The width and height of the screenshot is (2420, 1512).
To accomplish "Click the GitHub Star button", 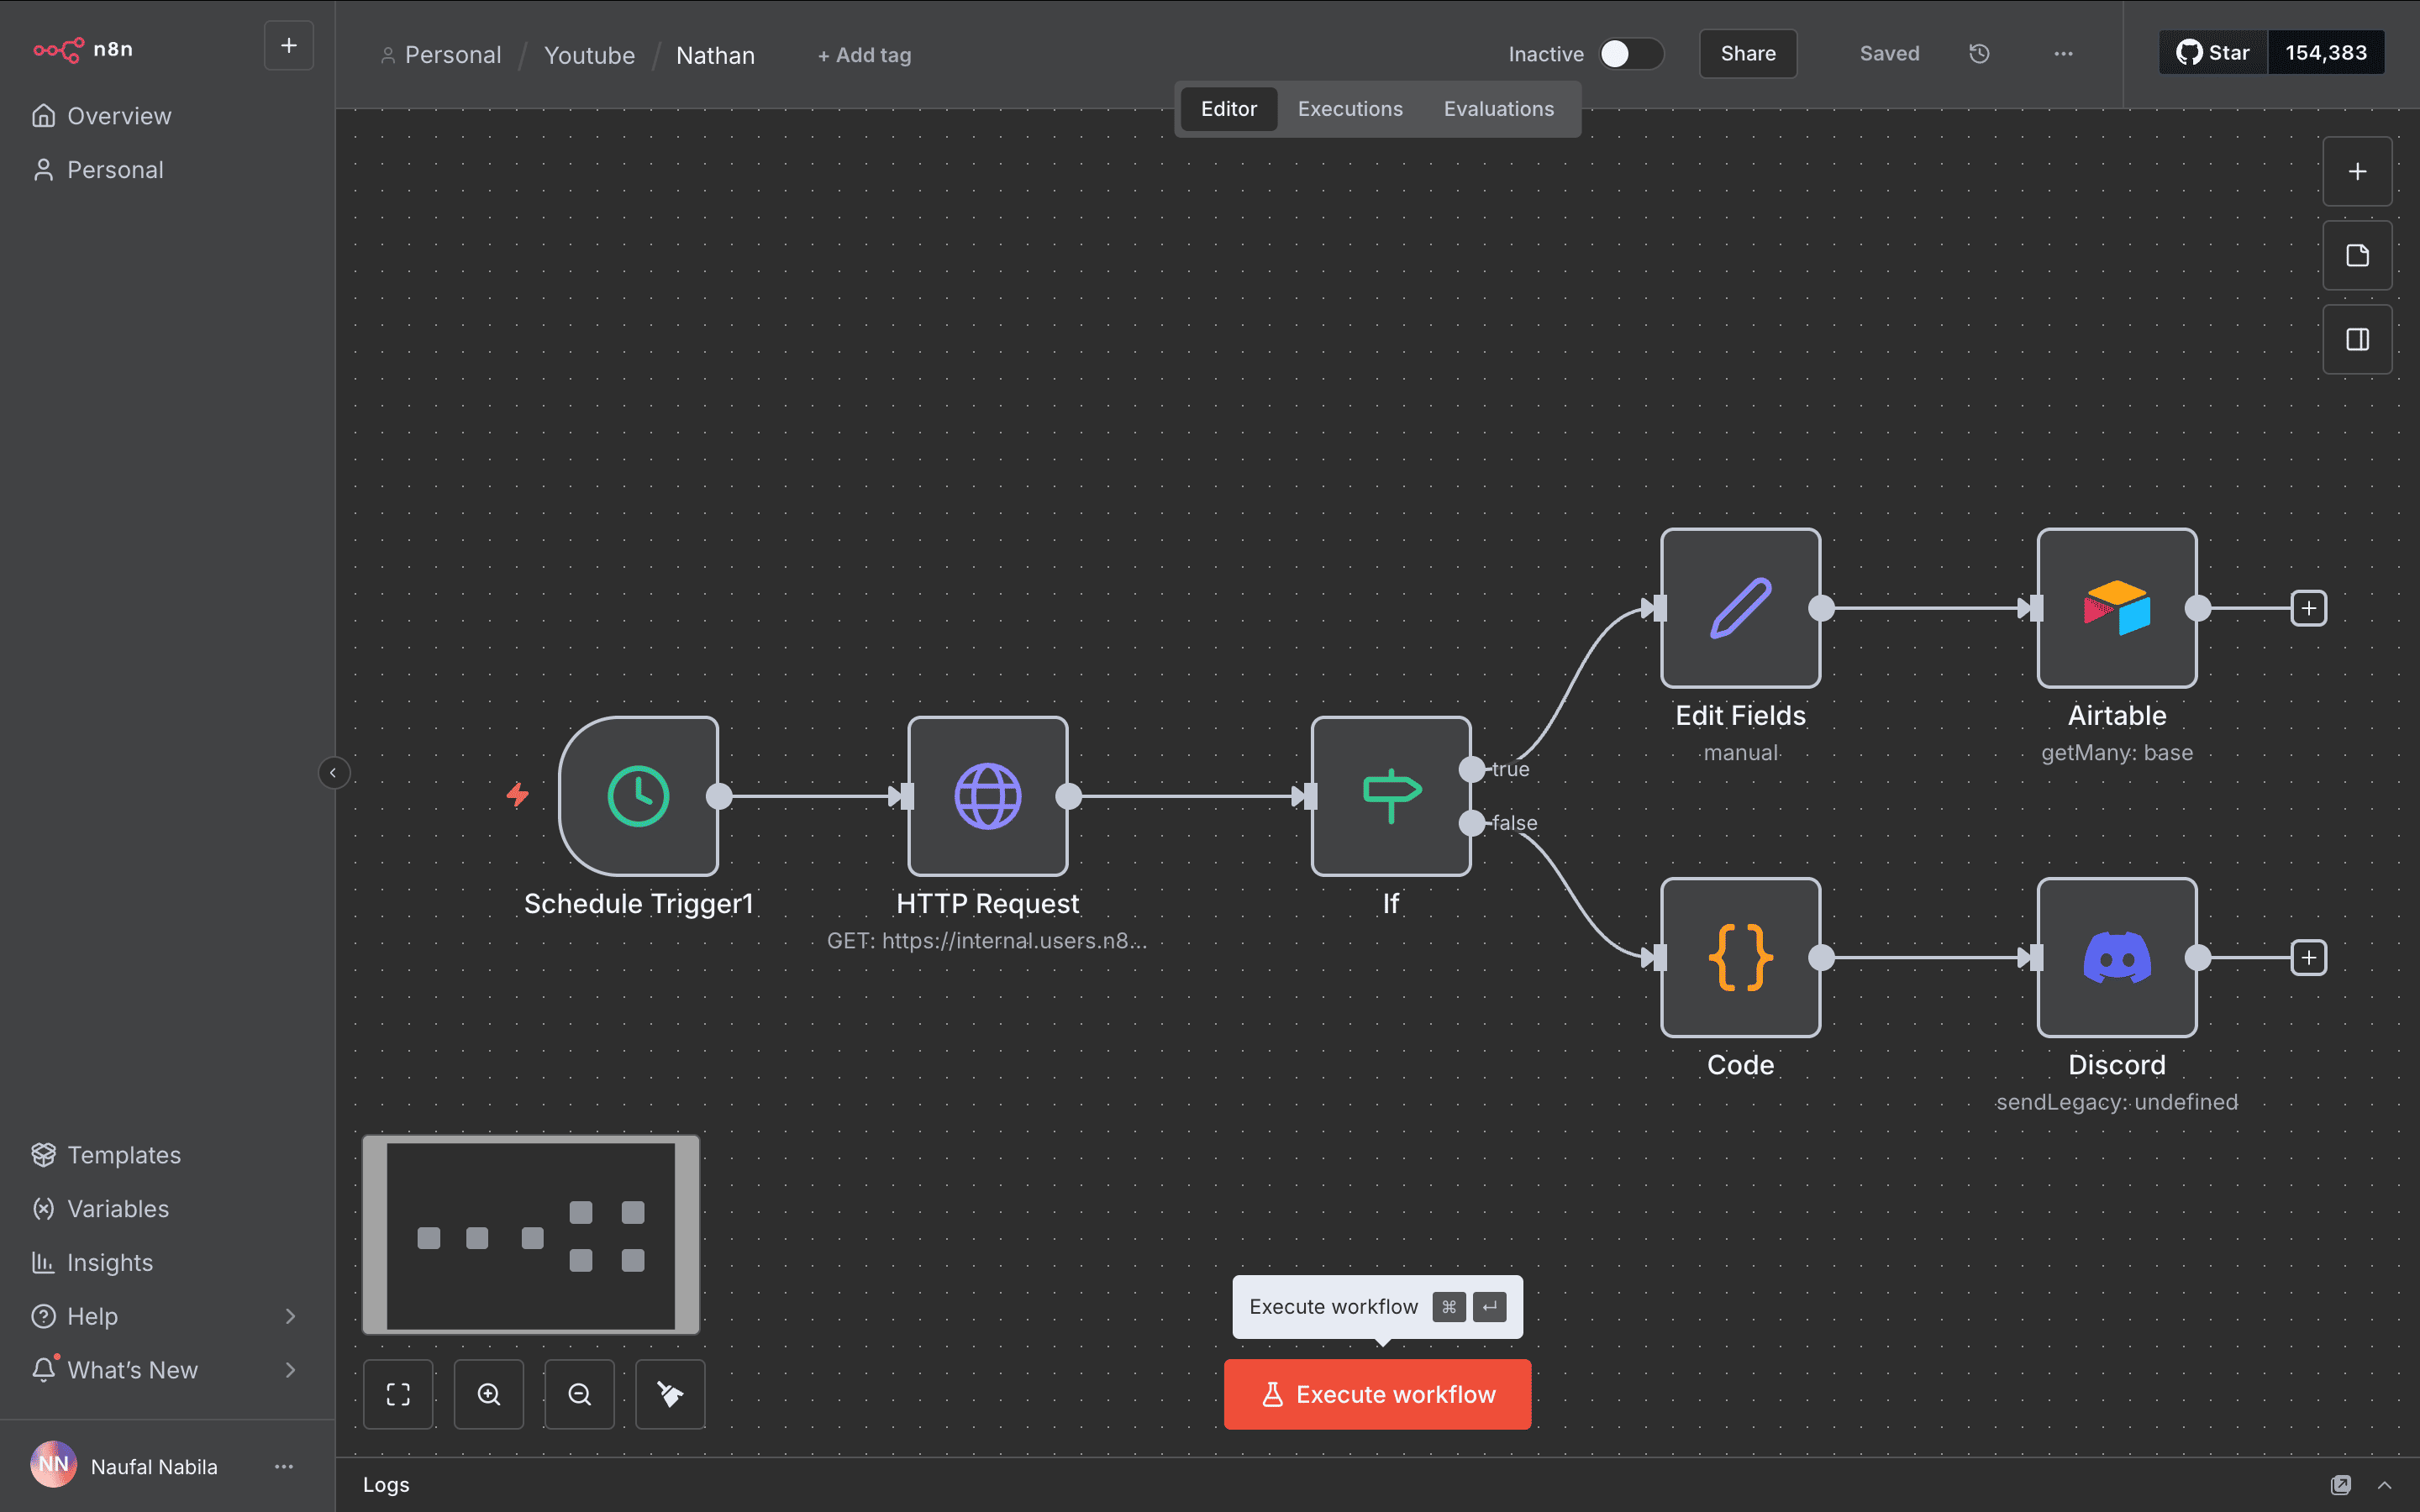I will pos(2212,53).
